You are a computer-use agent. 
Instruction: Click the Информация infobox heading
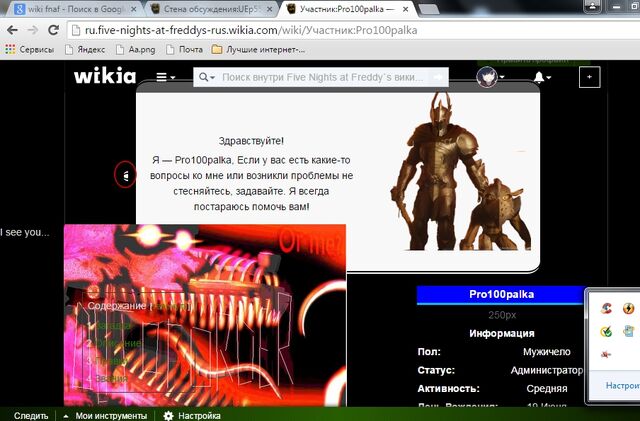(502, 333)
